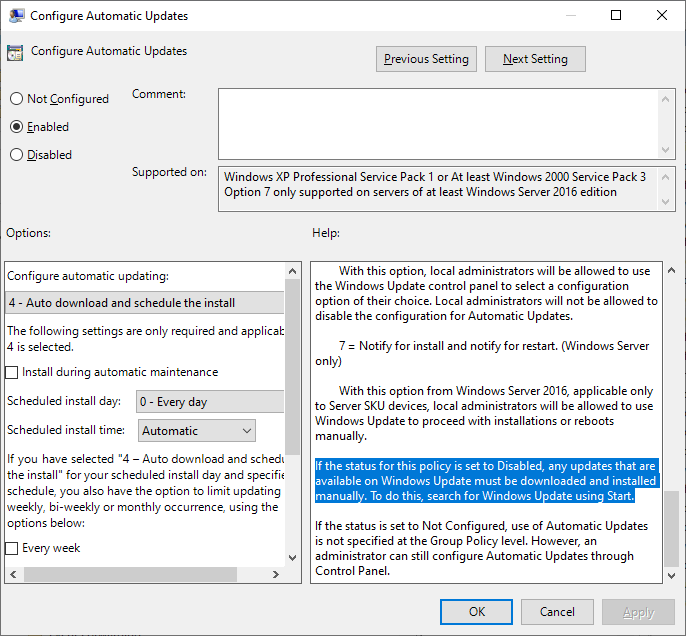This screenshot has height=636, width=686.
Task: Click the Apply button
Action: (x=638, y=612)
